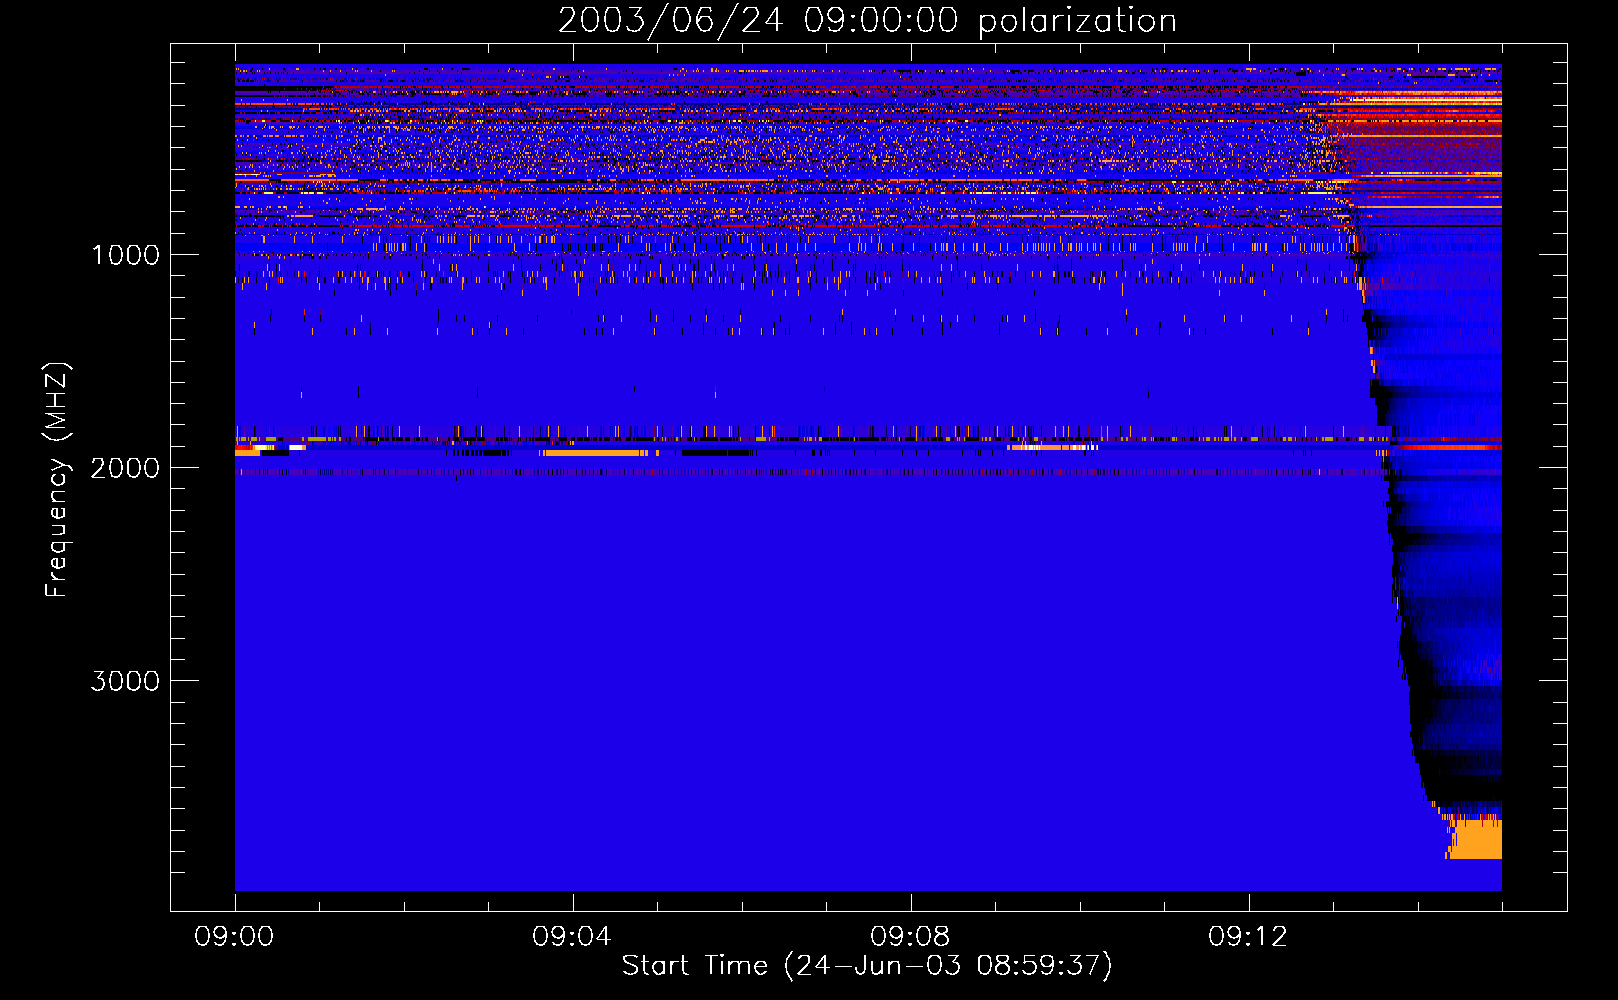Click the 'Start Time (24-Jun-03 08:59:37)' x-axis label

click(867, 966)
